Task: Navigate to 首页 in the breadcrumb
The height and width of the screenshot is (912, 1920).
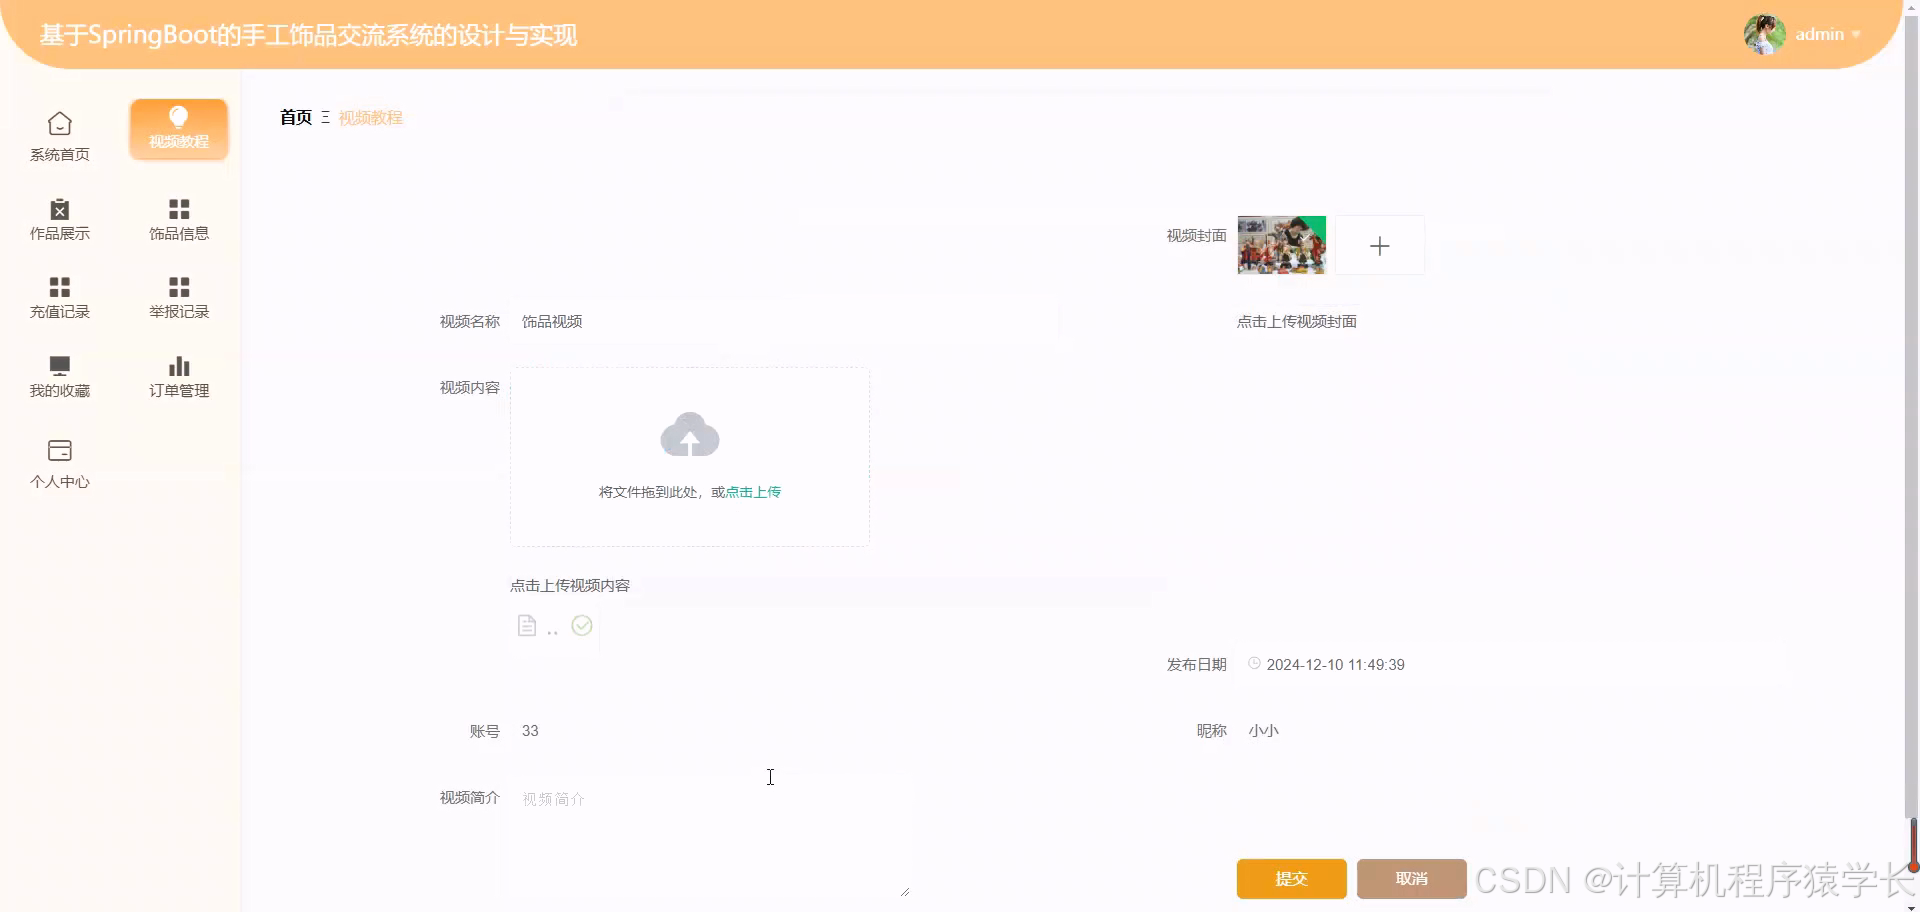Action: (x=295, y=117)
